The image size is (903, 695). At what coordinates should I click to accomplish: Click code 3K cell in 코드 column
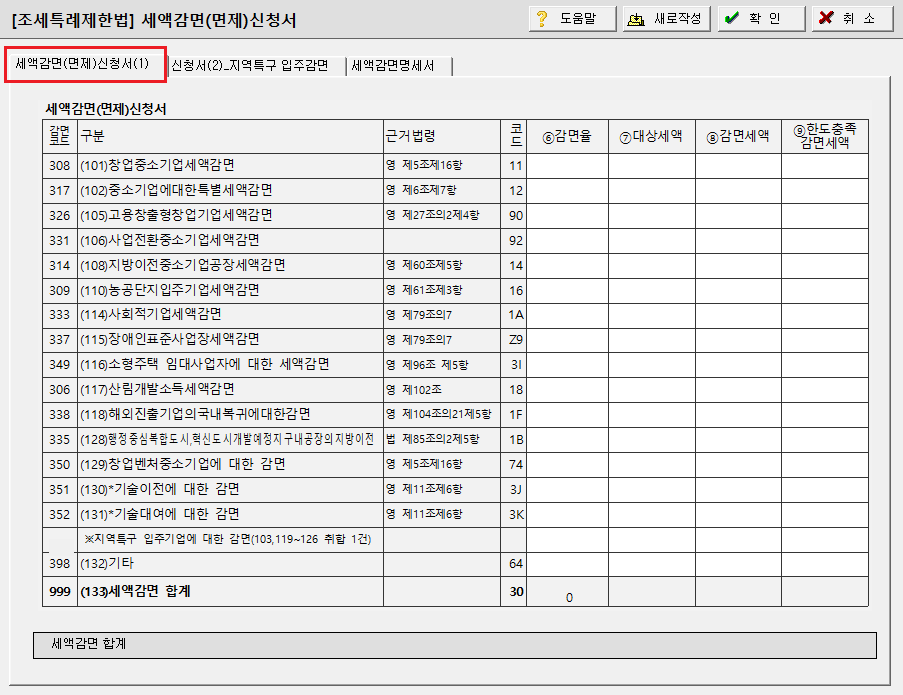[x=515, y=515]
